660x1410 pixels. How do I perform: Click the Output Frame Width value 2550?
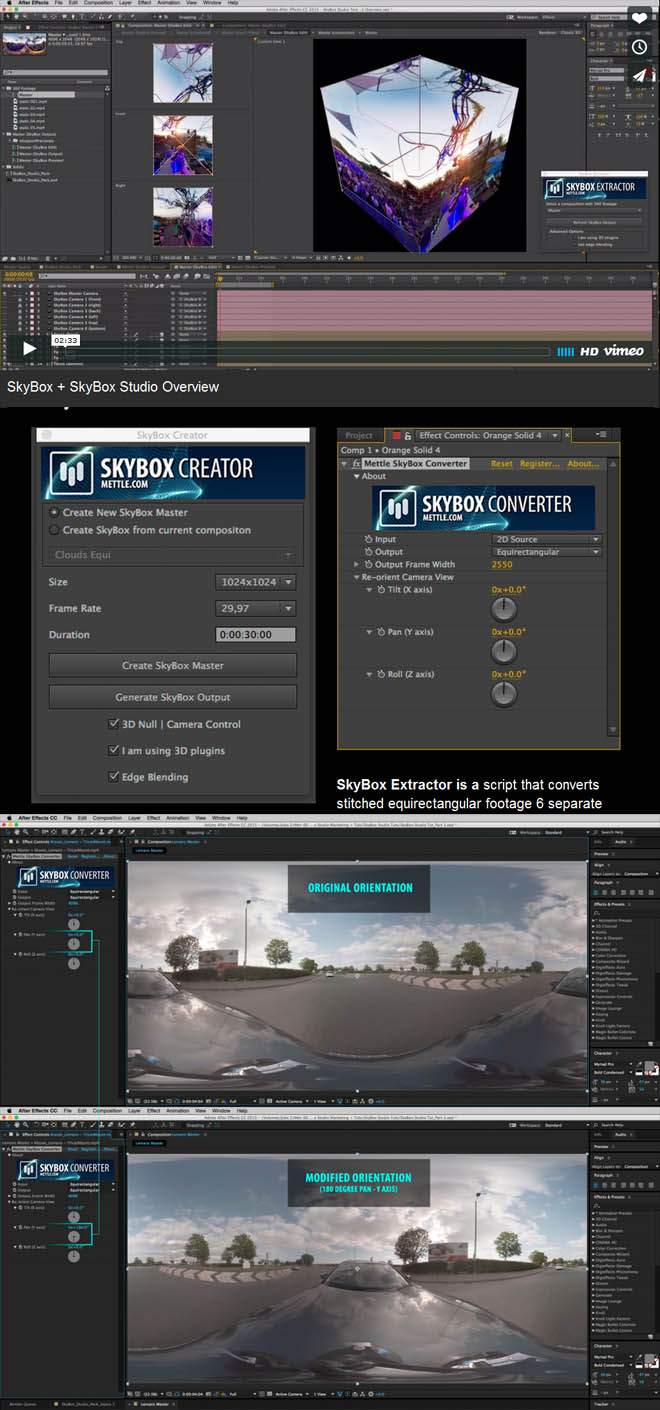coord(502,565)
